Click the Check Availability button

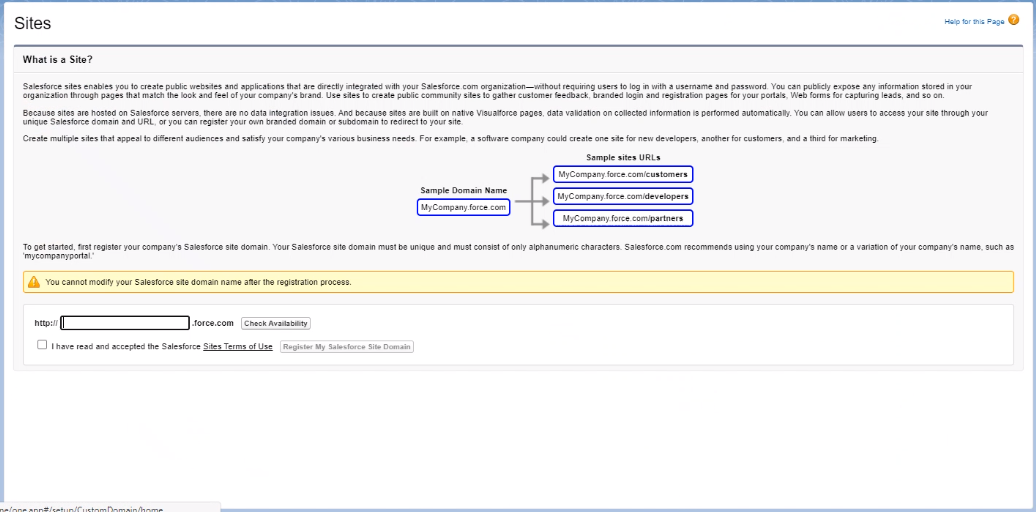pyautogui.click(x=276, y=324)
